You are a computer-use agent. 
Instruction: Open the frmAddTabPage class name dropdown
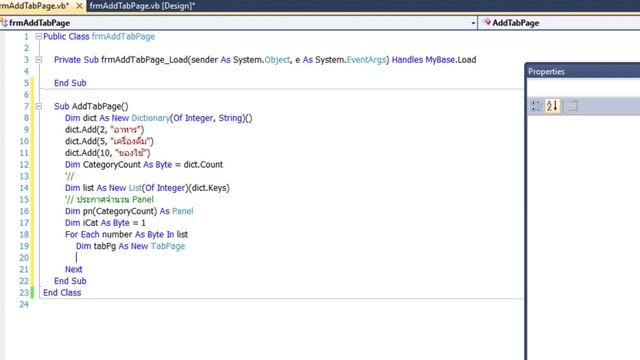point(239,23)
